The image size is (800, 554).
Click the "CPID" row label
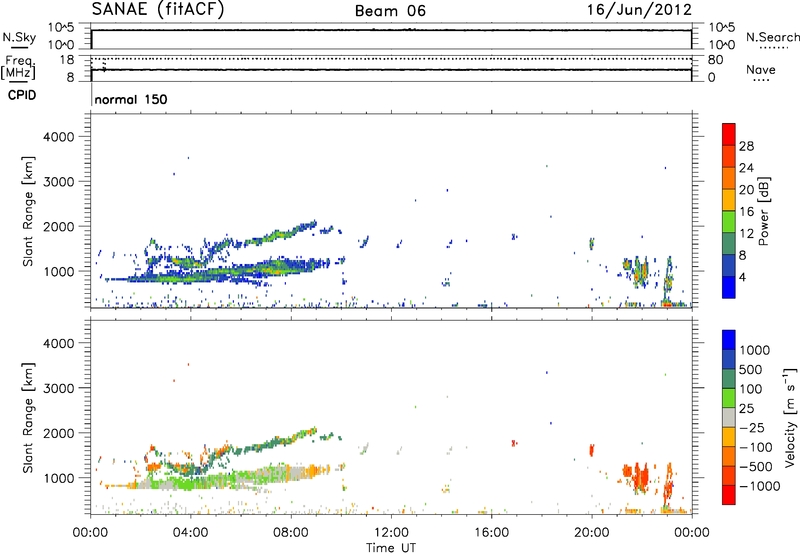tap(22, 95)
